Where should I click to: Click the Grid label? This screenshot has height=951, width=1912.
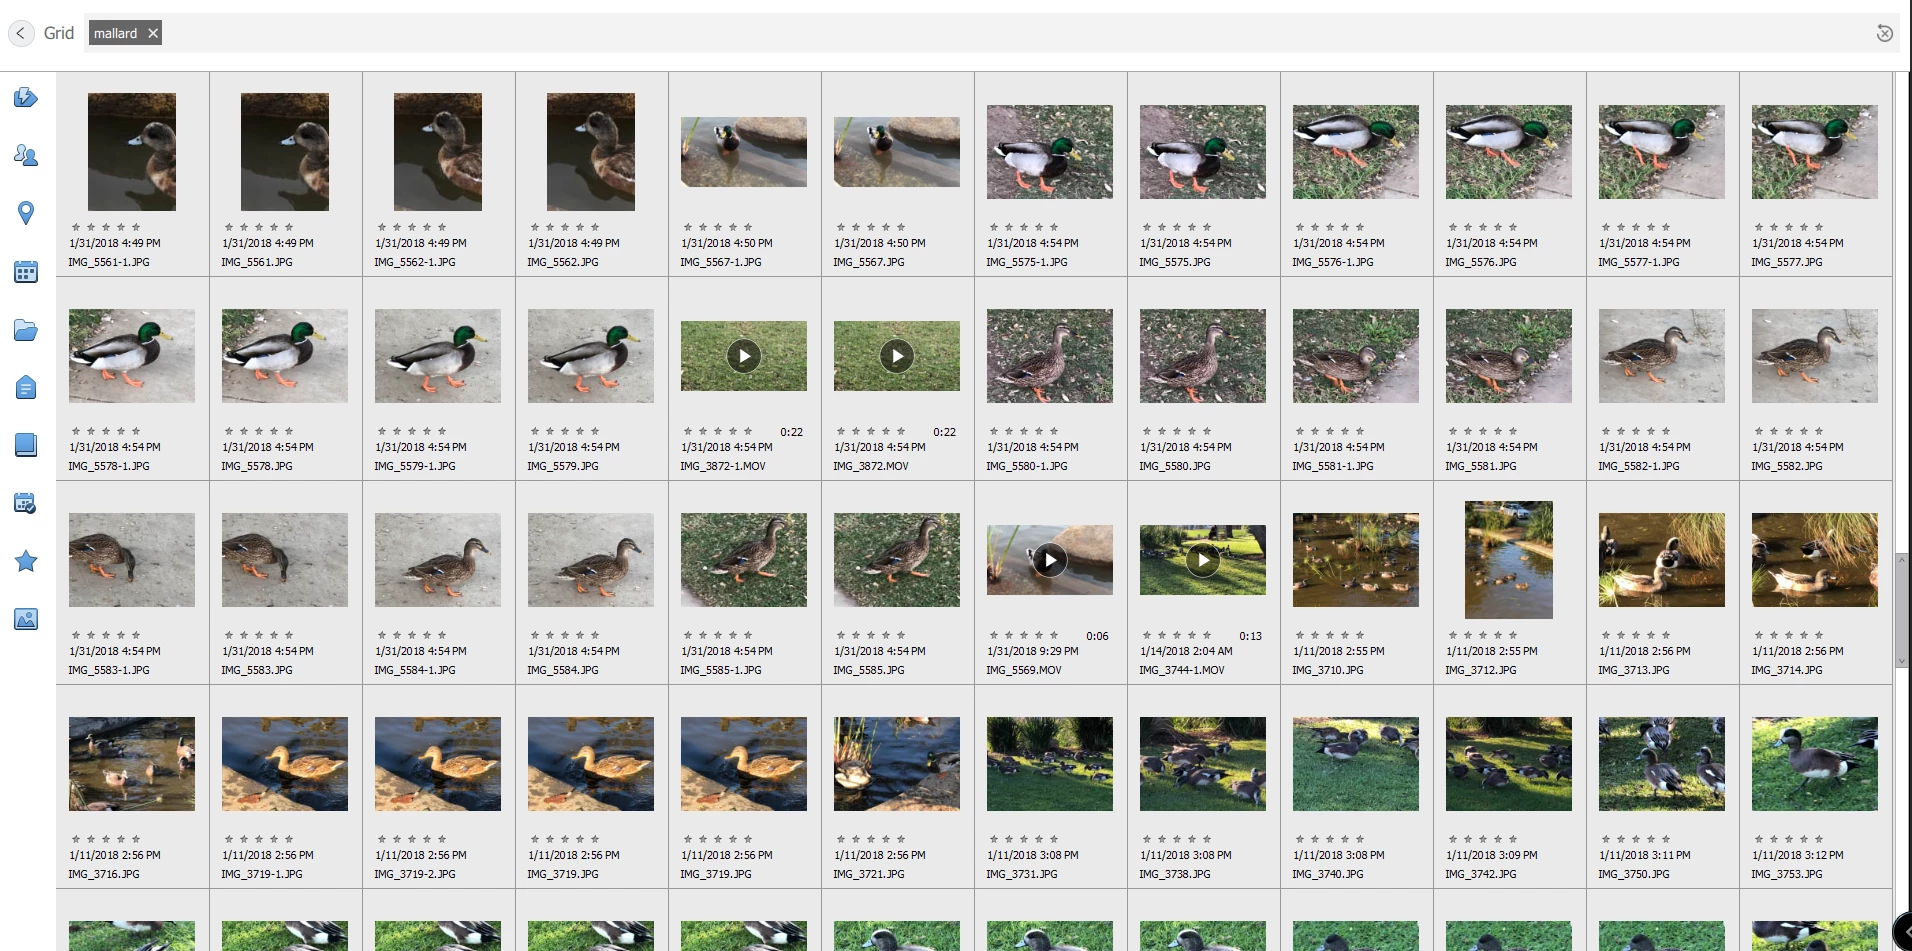[59, 33]
